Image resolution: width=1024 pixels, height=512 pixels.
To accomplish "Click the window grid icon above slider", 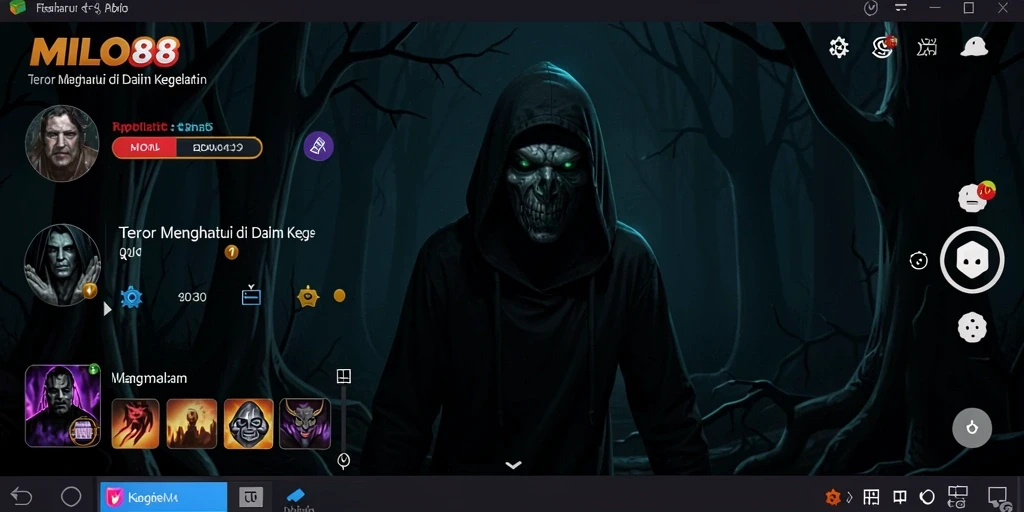I will pyautogui.click(x=344, y=376).
